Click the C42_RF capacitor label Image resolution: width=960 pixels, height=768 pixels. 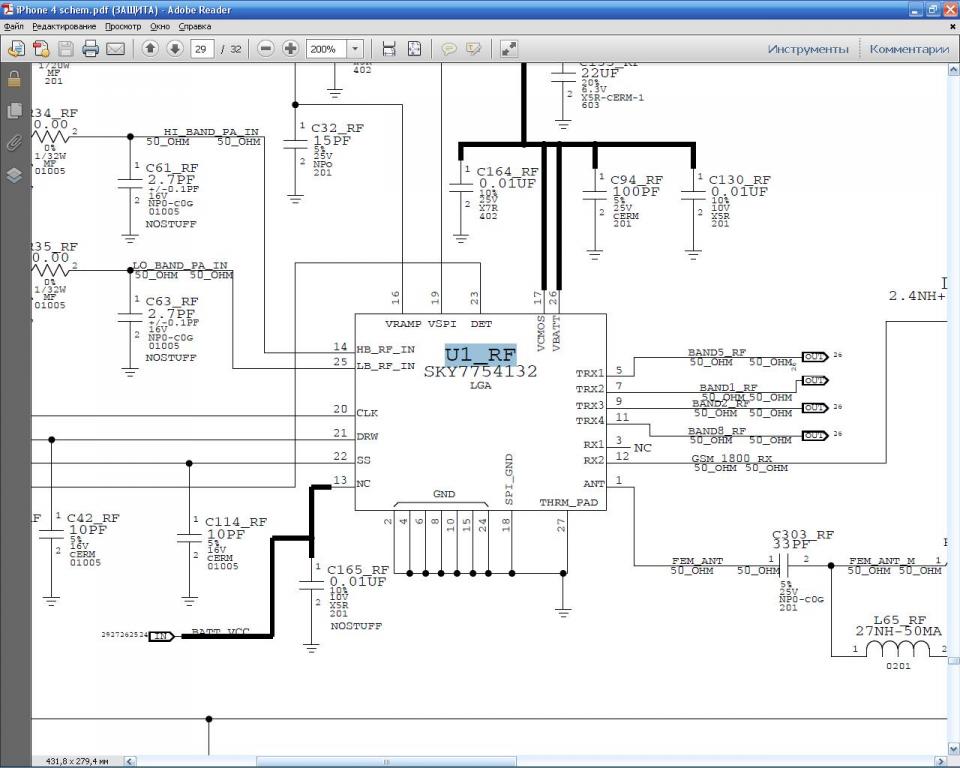[93, 518]
